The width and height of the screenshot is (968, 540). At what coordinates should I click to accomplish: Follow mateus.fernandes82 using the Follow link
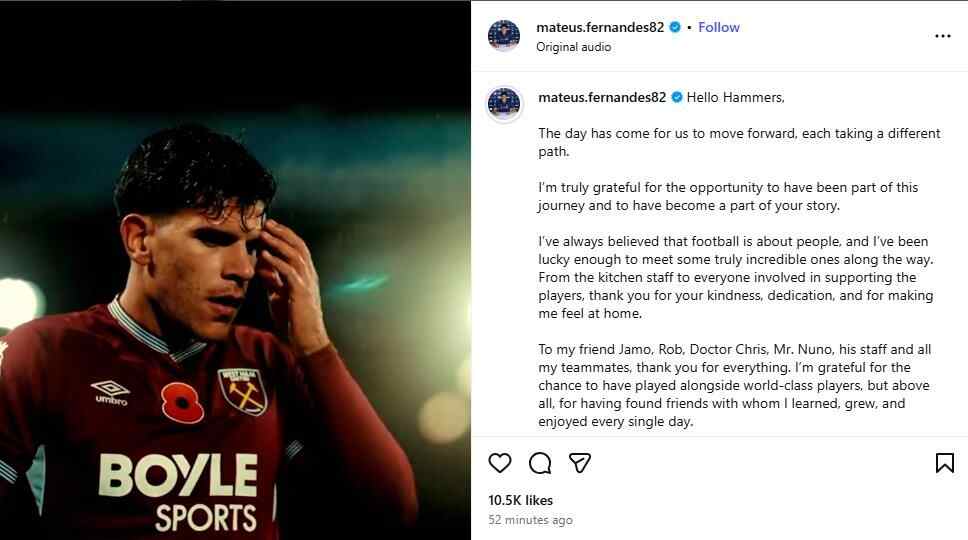click(719, 27)
